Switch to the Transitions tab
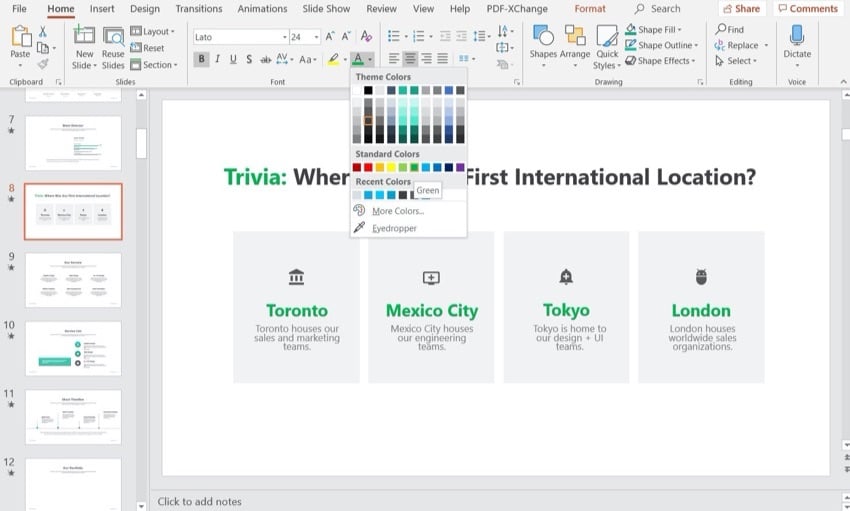Viewport: 850px width, 511px height. tap(198, 9)
